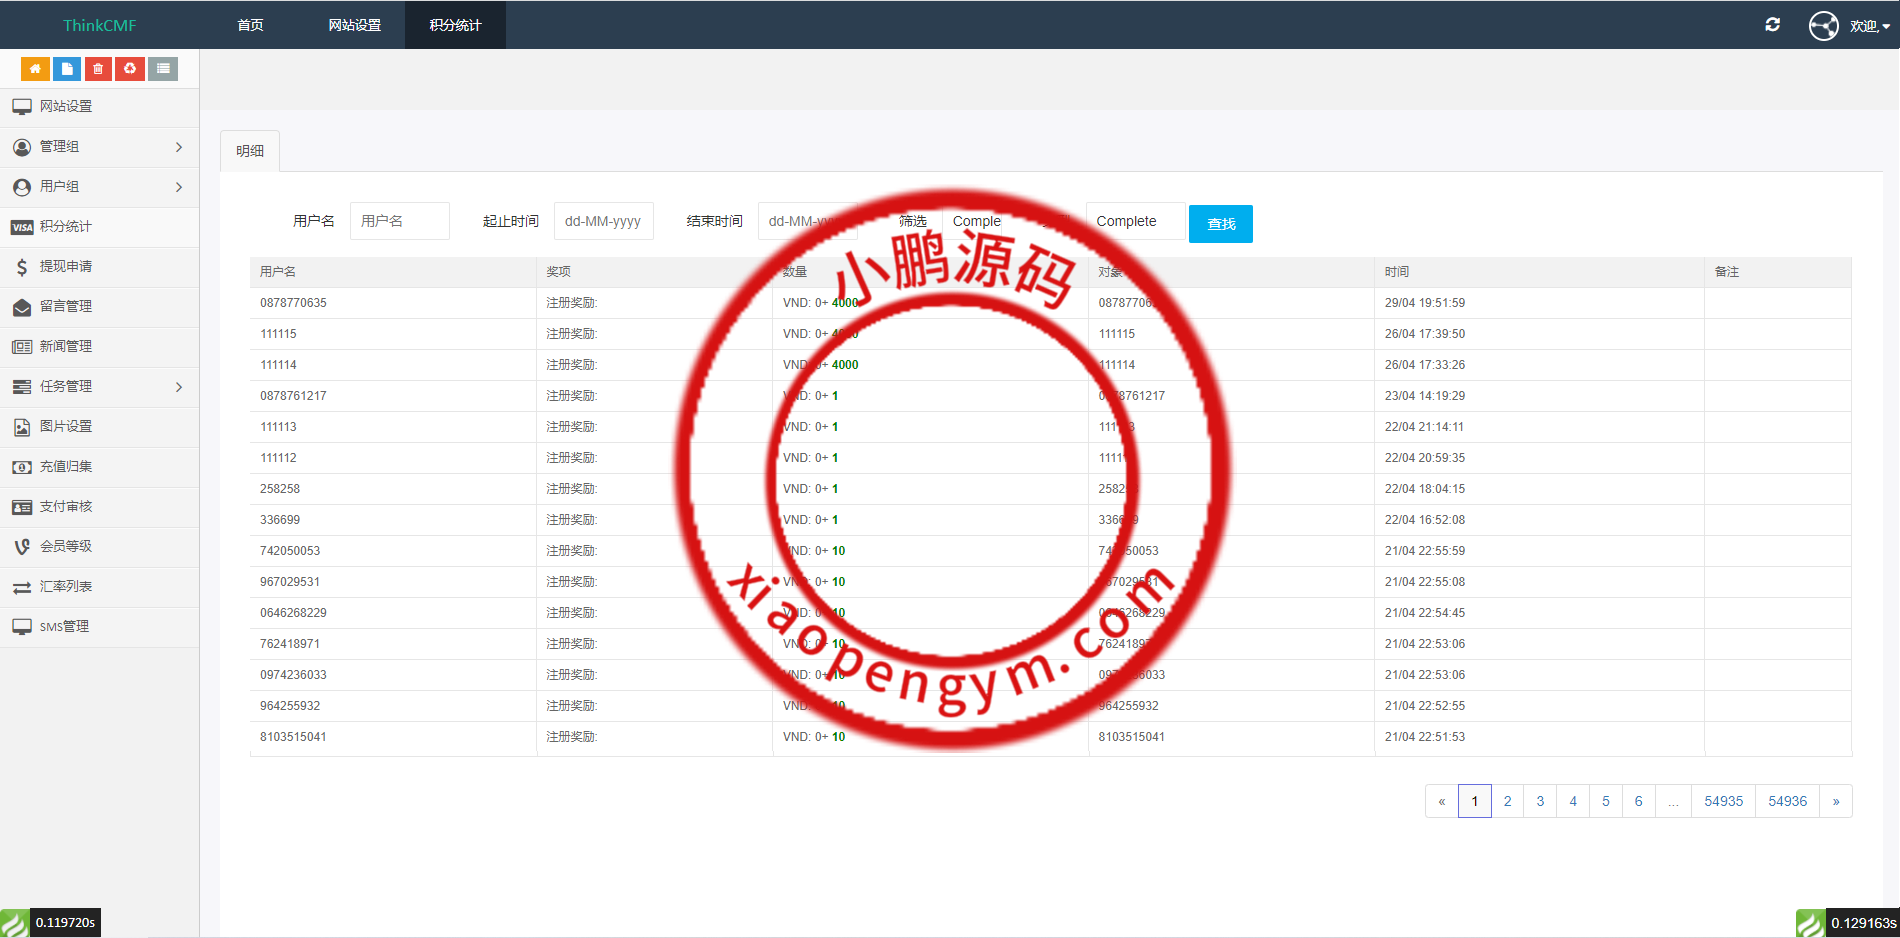Click the SMS管理 sidebar icon
The image size is (1900, 938).
64,627
